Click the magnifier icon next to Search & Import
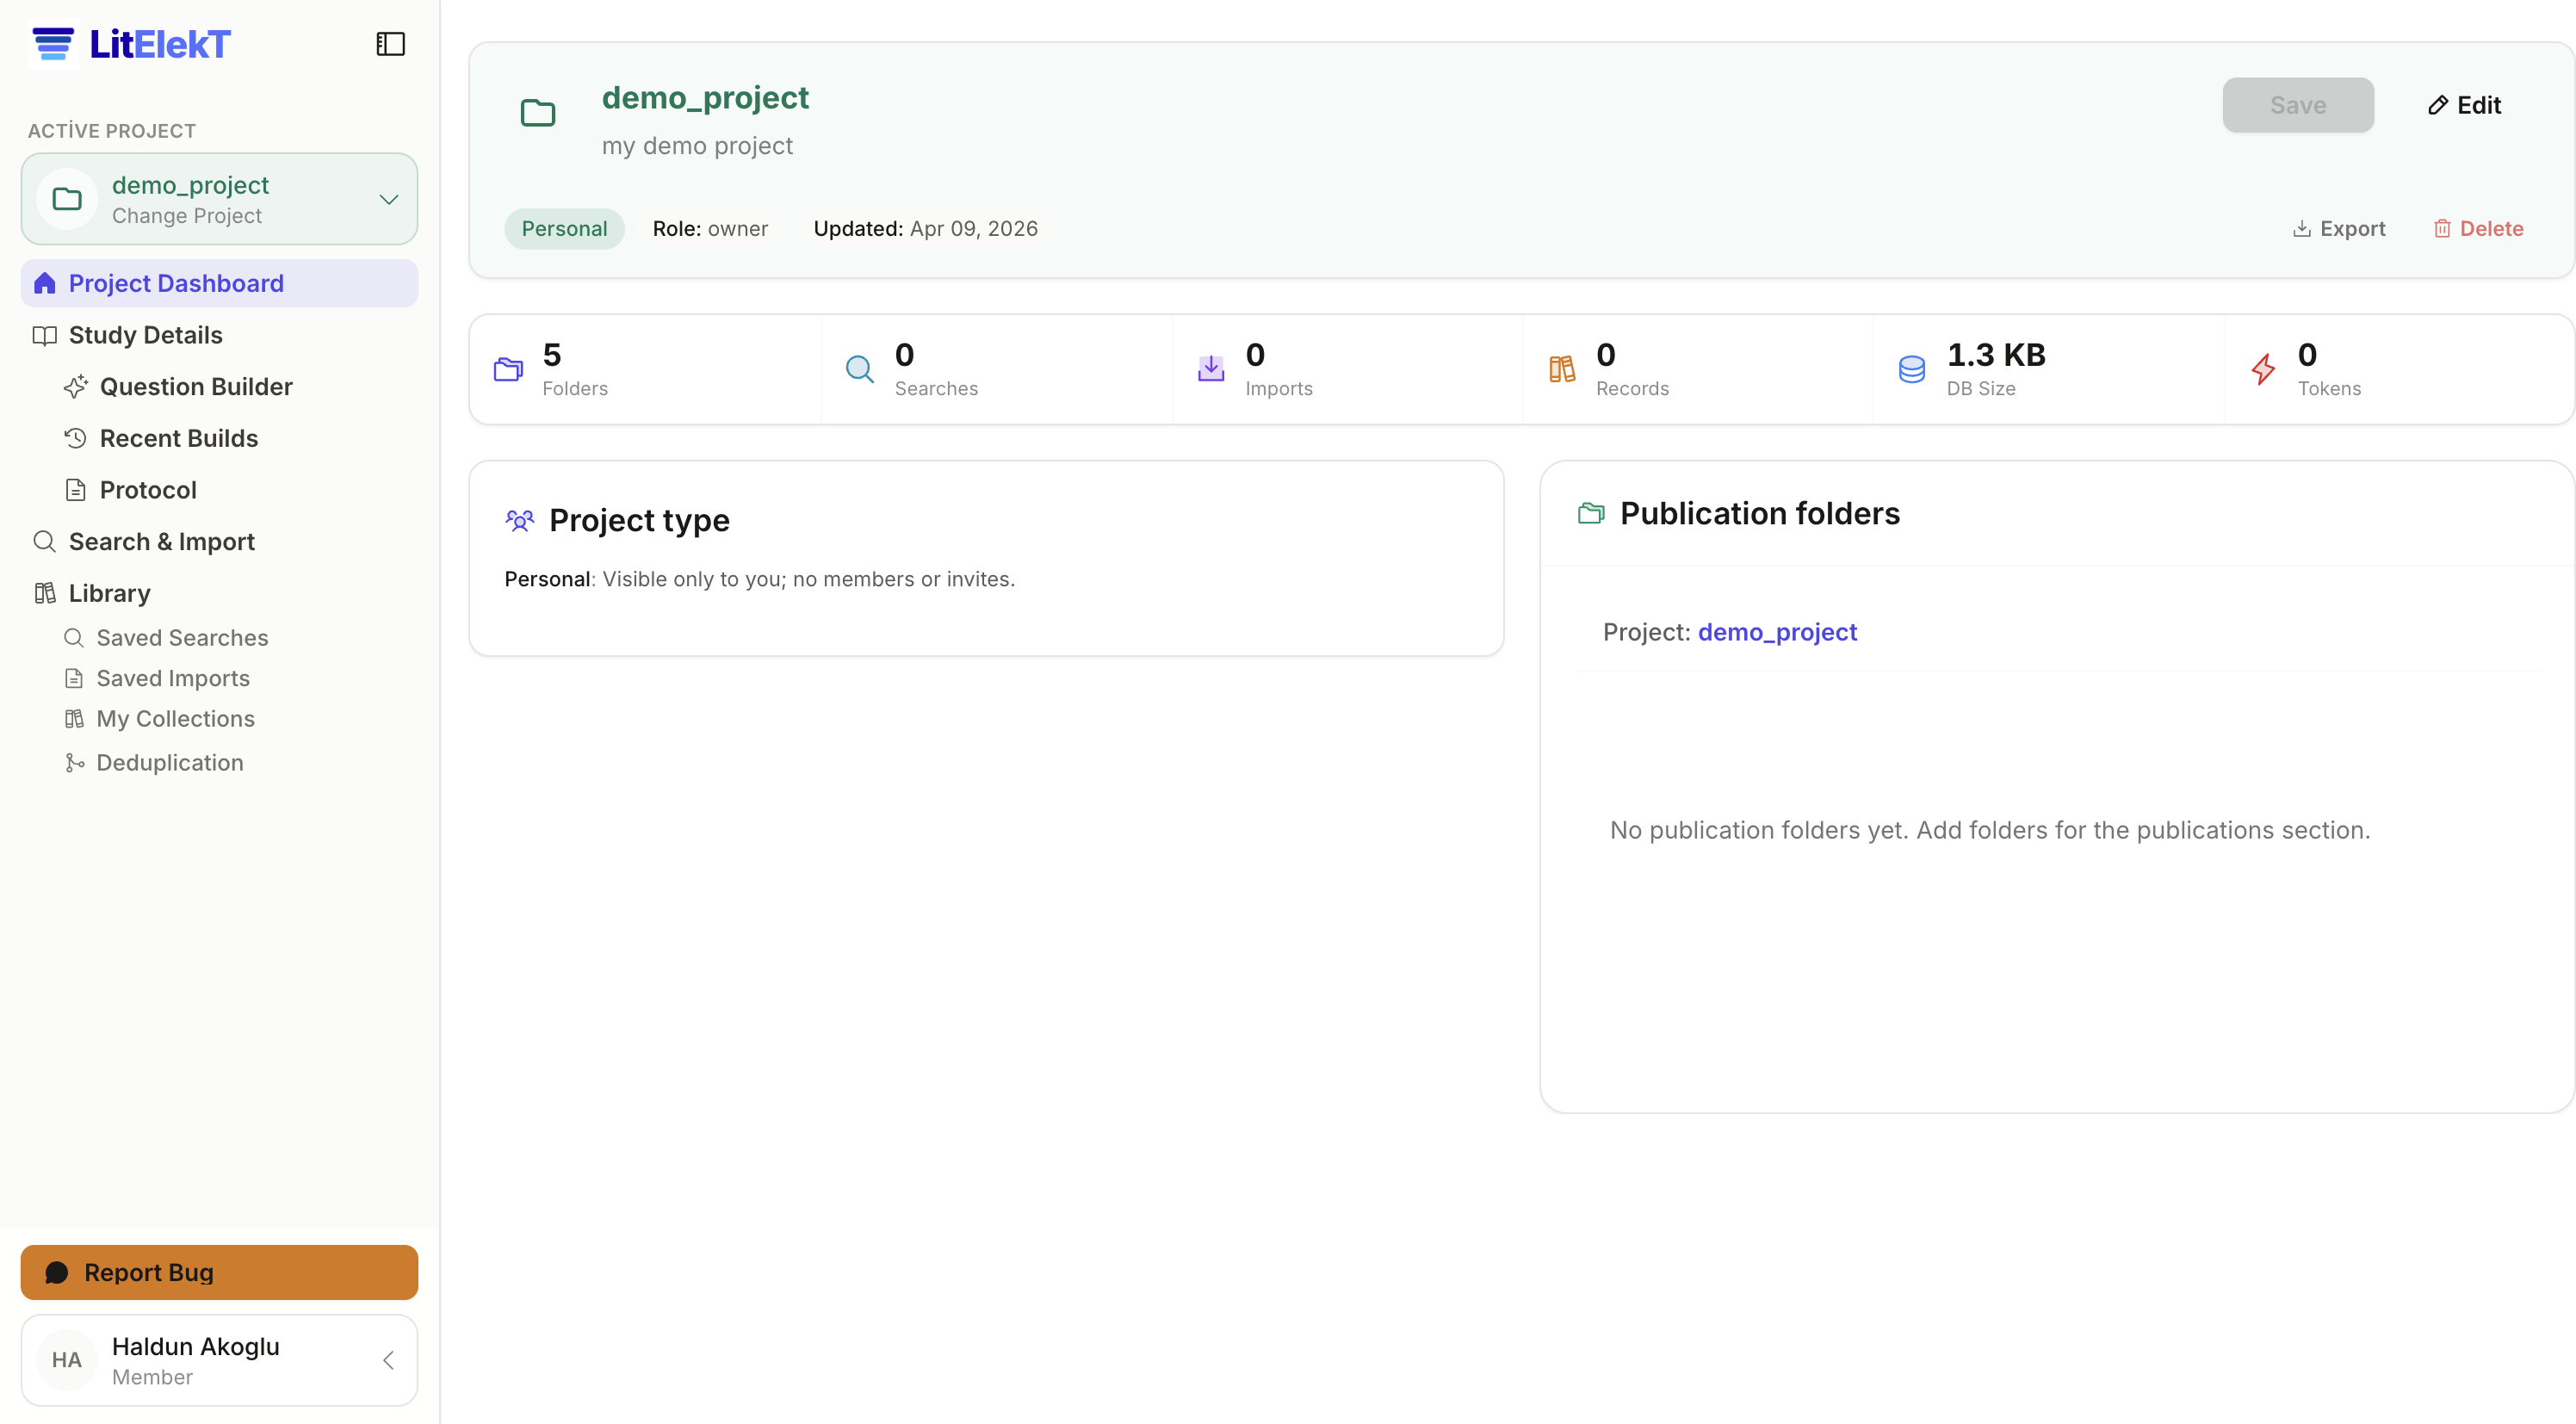Image resolution: width=2576 pixels, height=1424 pixels. click(x=45, y=541)
